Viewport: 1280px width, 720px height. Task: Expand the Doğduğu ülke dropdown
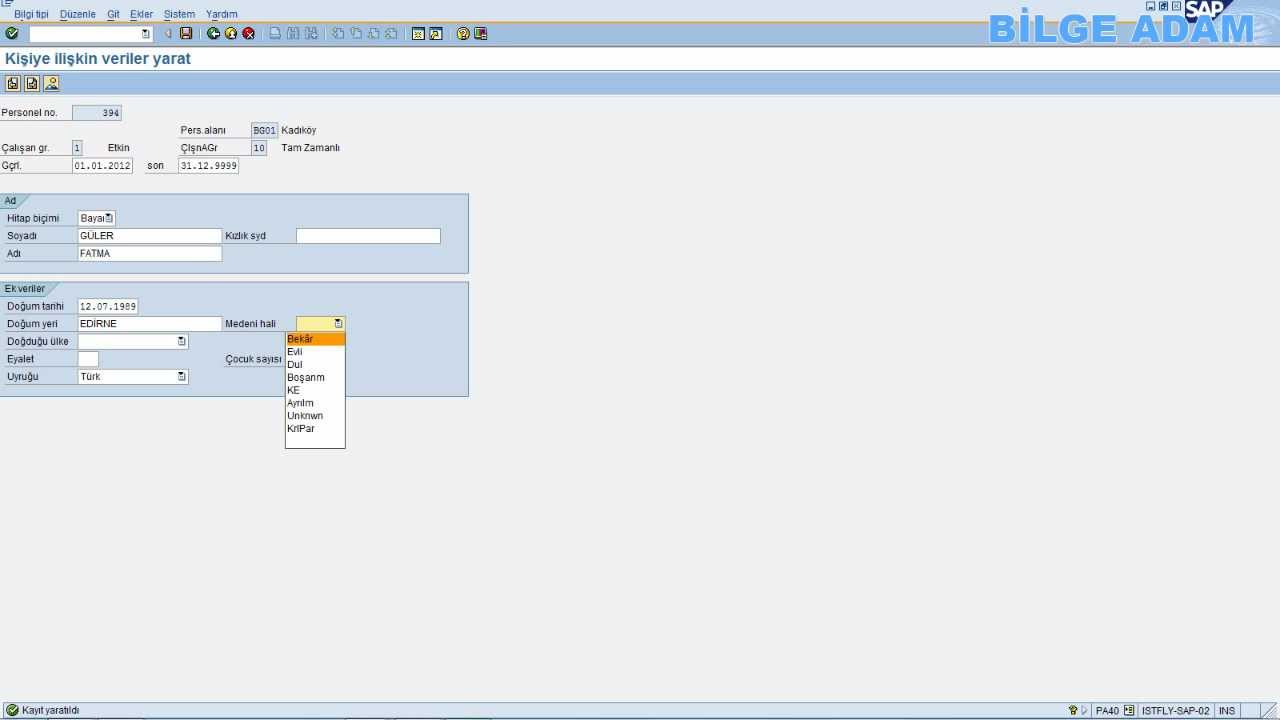pos(182,342)
